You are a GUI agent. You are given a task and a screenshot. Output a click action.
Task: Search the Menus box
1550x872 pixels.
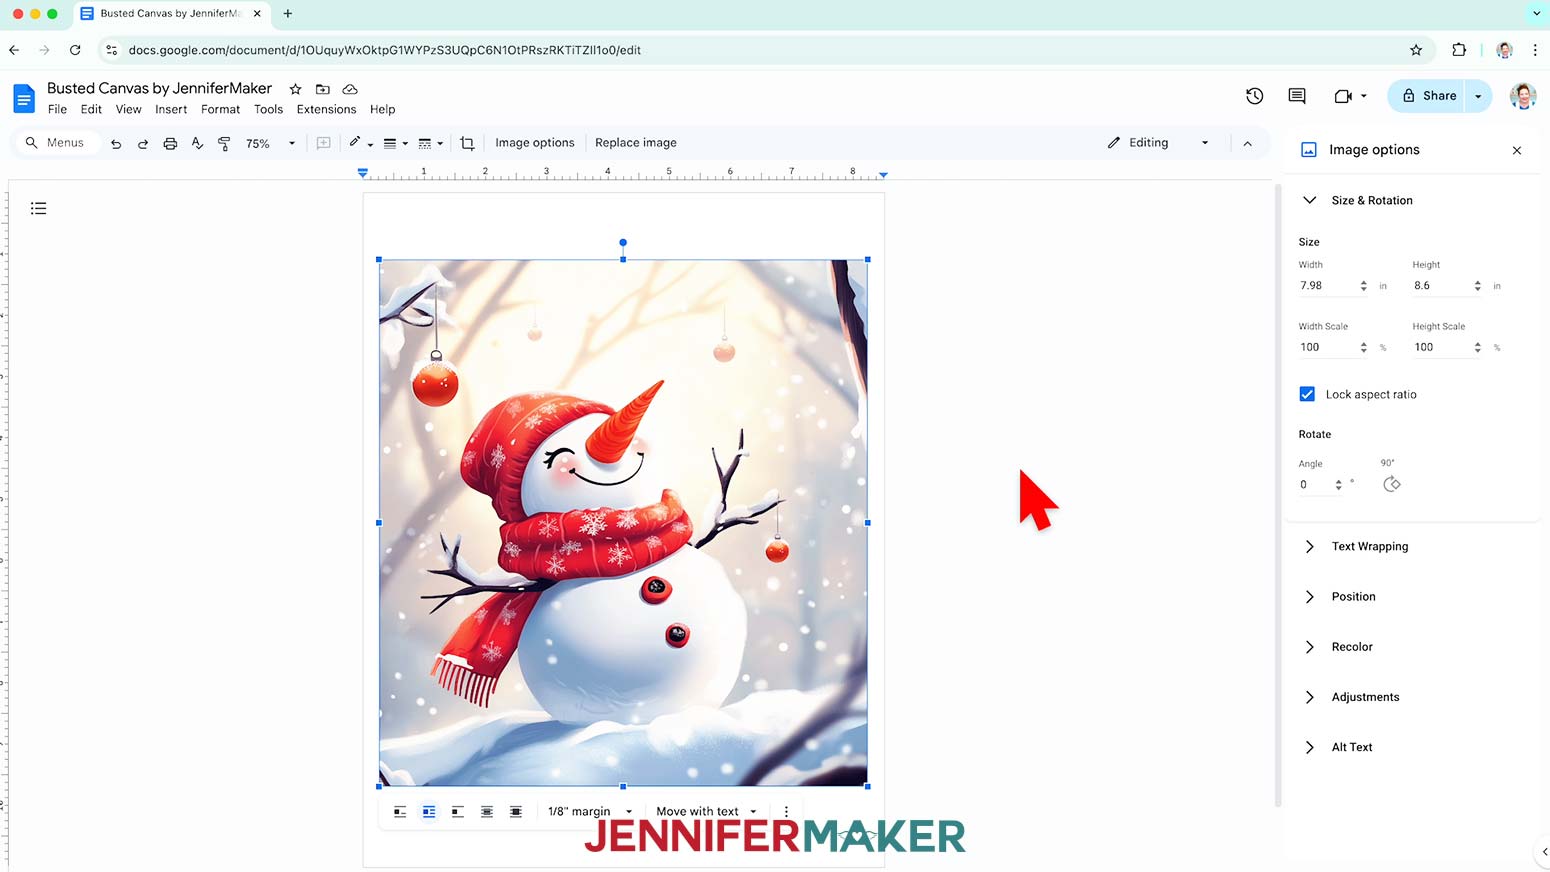click(55, 143)
